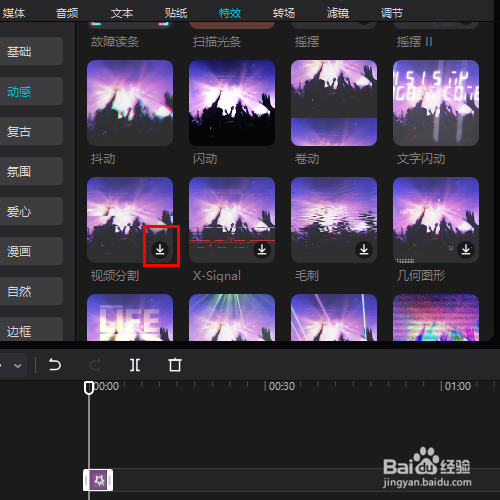
Task: Click the 01:00 mark on the ruler
Action: click(458, 386)
